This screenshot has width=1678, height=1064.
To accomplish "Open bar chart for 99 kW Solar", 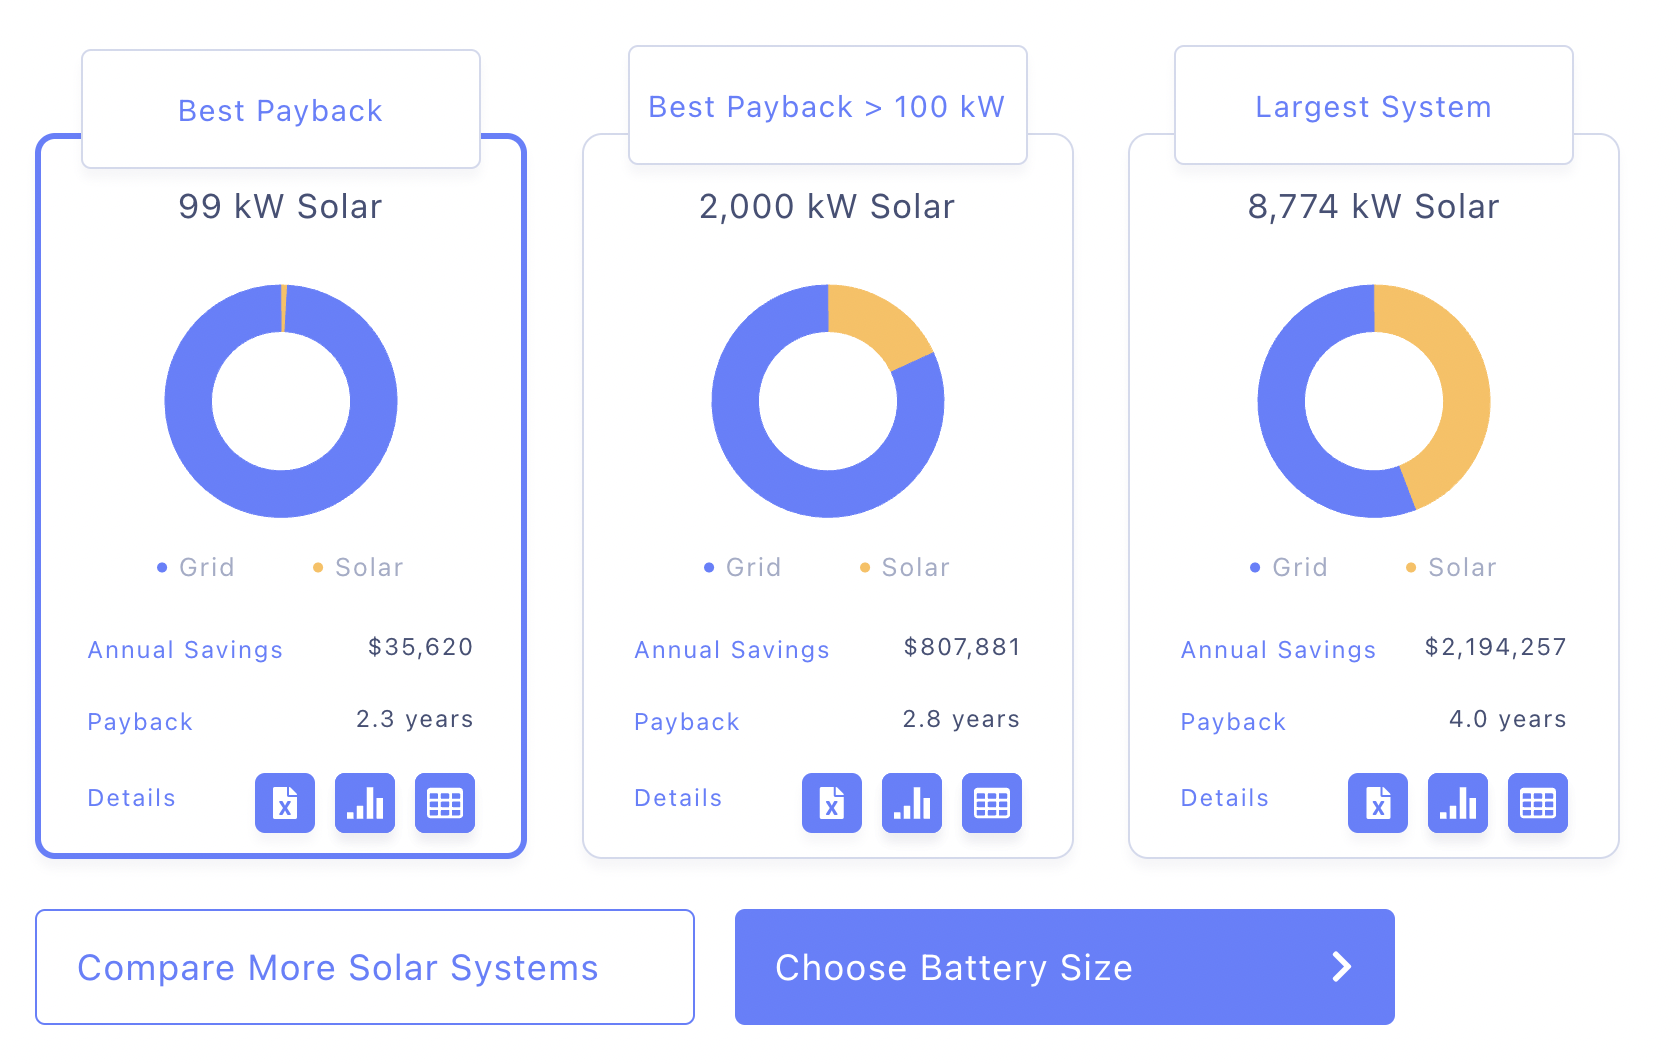I will [x=365, y=803].
